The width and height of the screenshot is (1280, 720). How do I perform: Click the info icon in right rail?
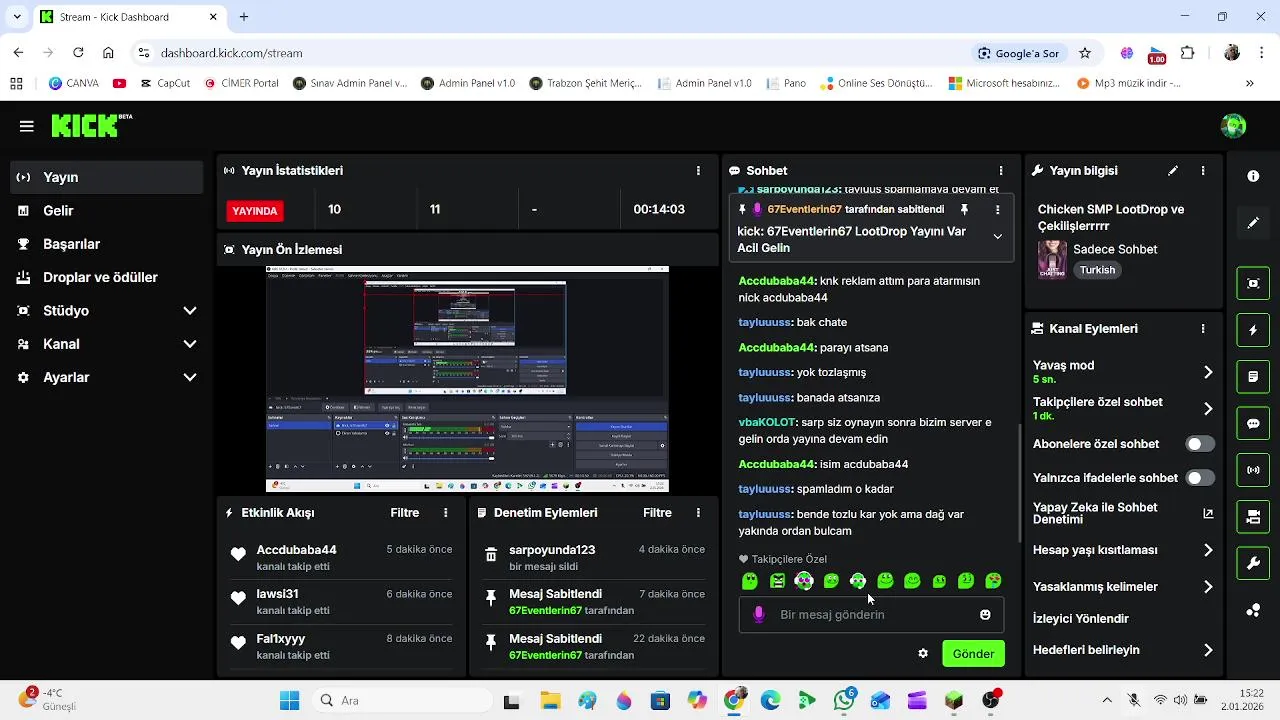pos(1253,176)
